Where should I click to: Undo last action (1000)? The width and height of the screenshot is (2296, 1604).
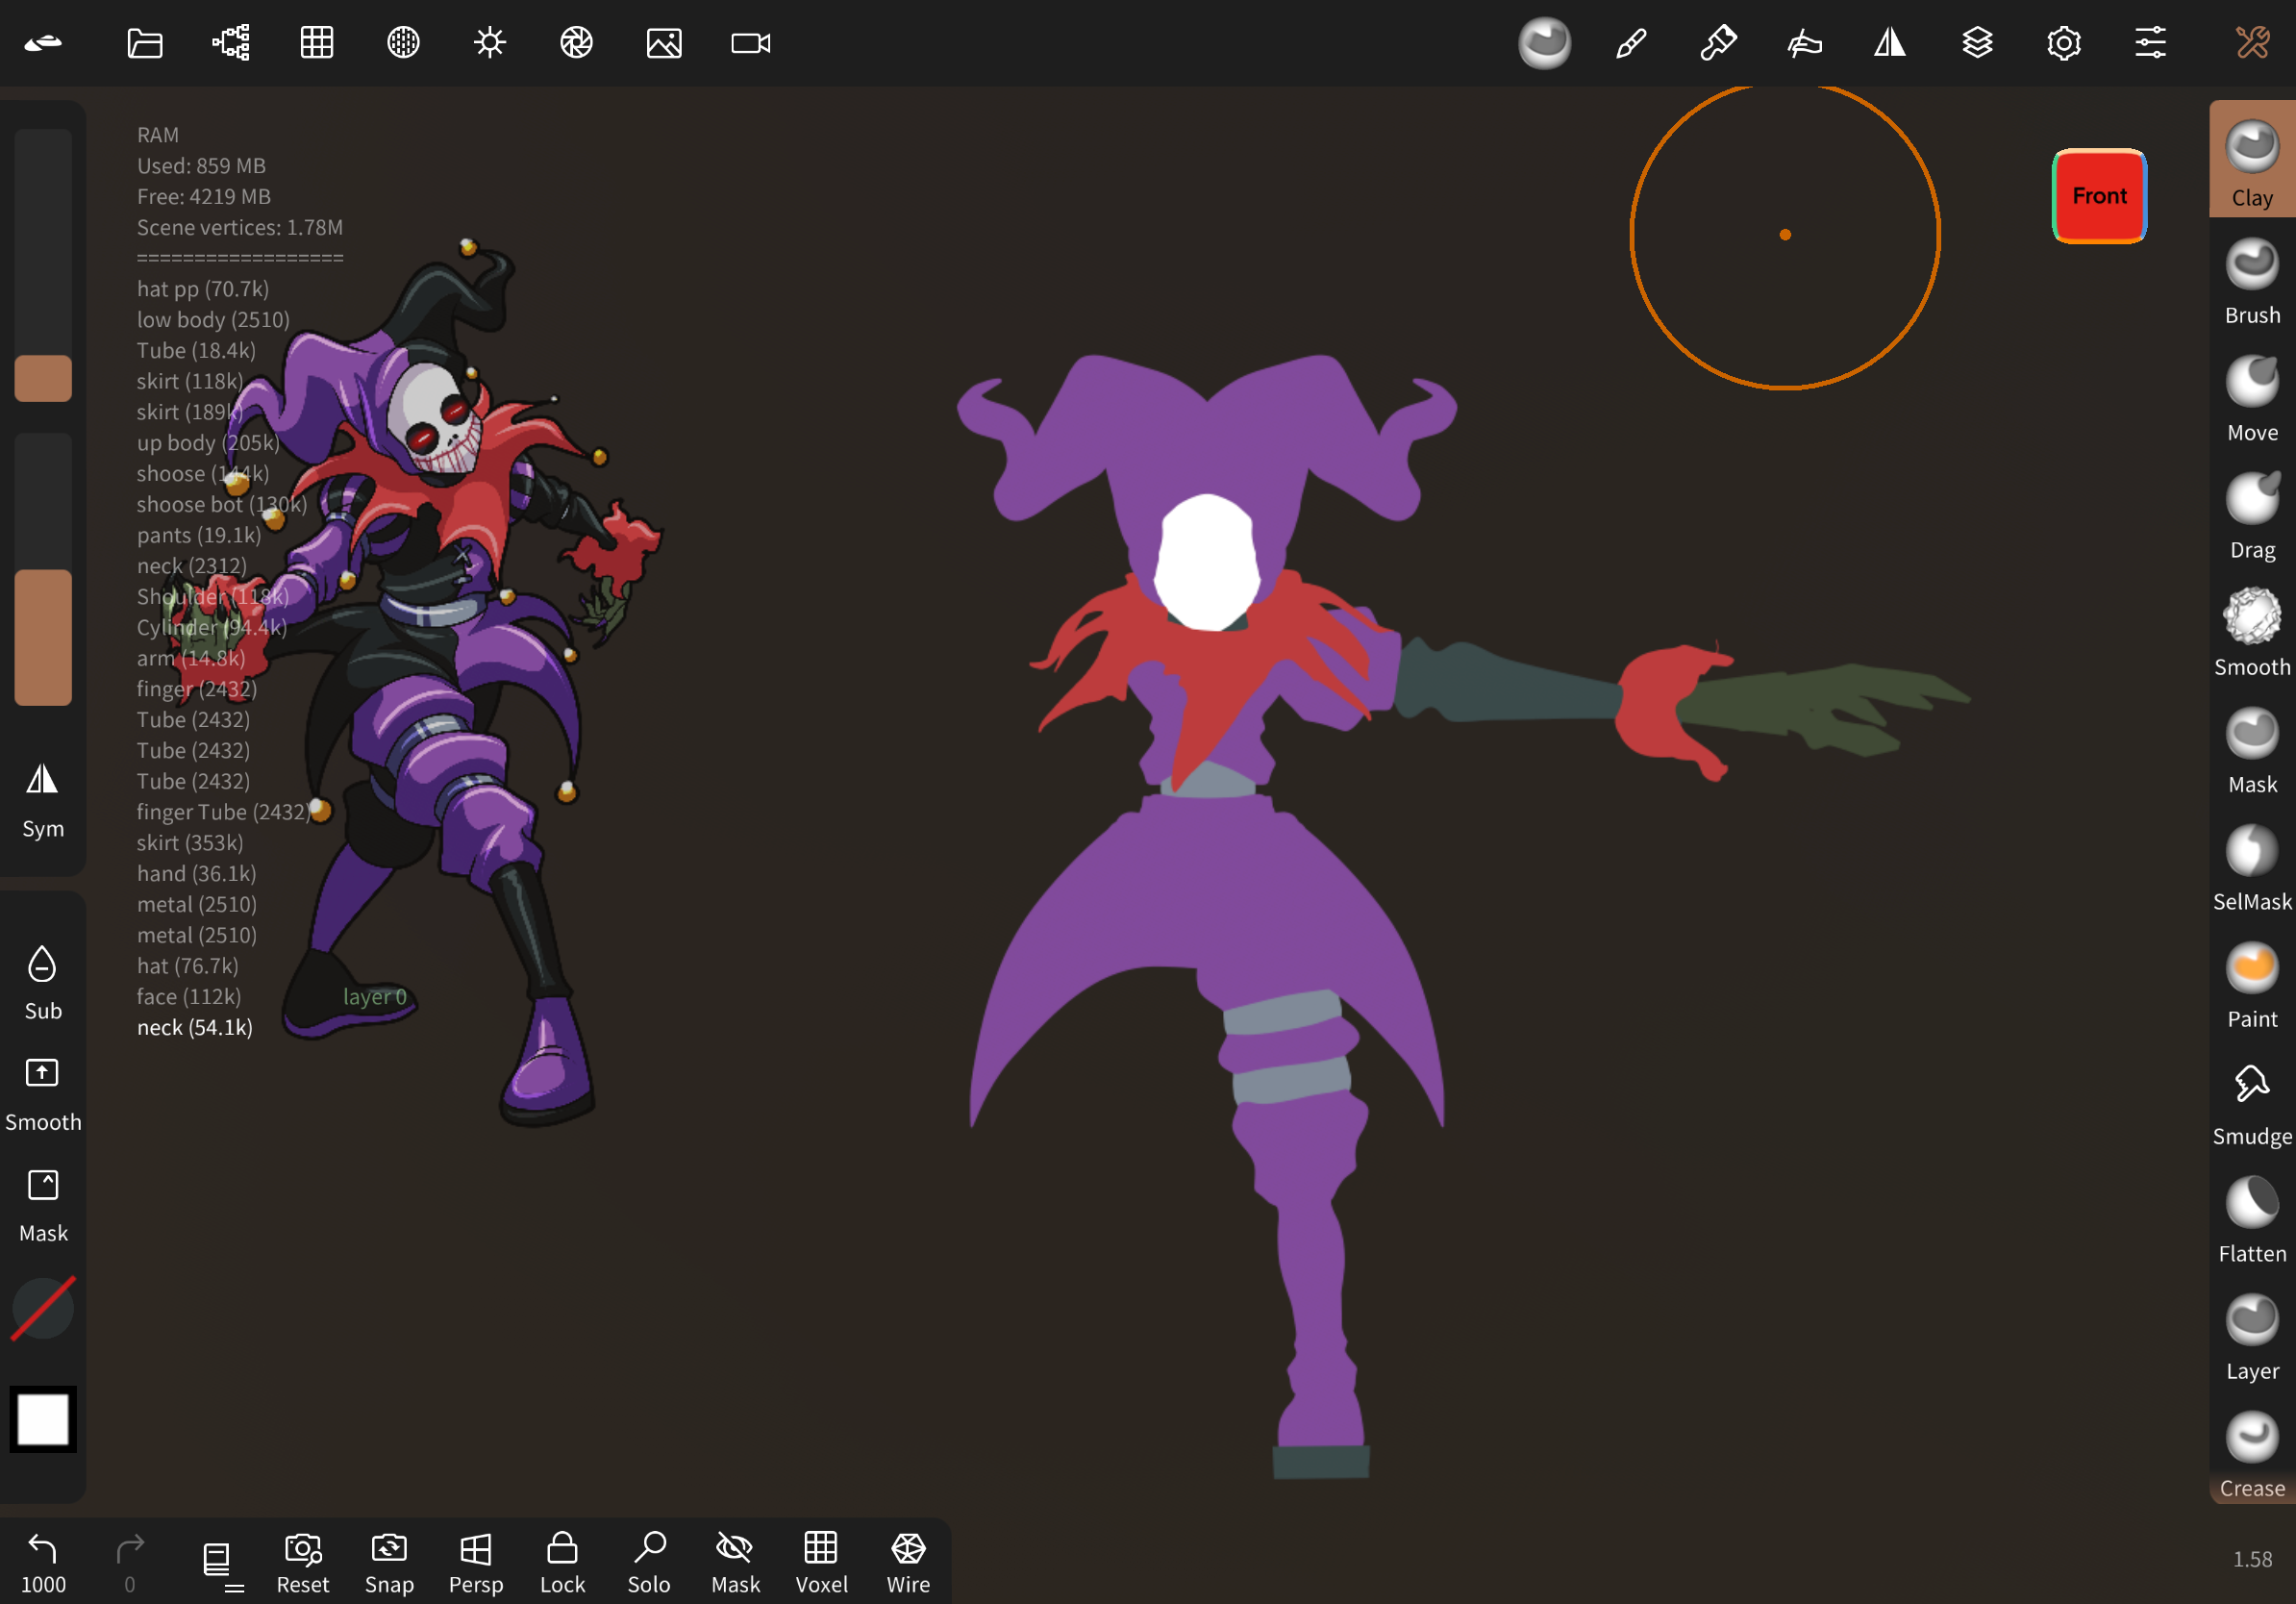pos(43,1563)
